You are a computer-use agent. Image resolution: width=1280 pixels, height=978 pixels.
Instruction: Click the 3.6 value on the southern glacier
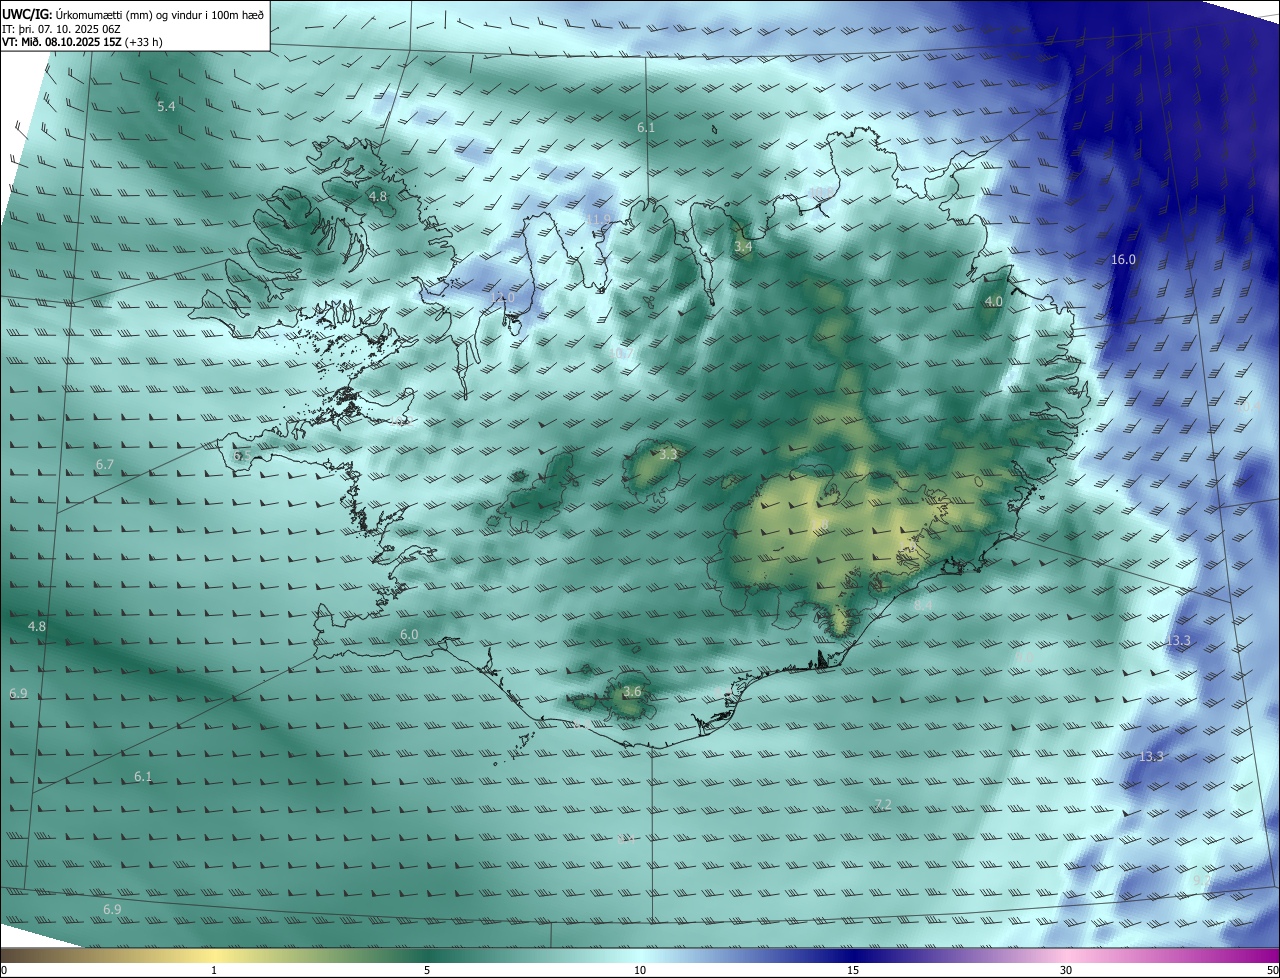point(632,692)
